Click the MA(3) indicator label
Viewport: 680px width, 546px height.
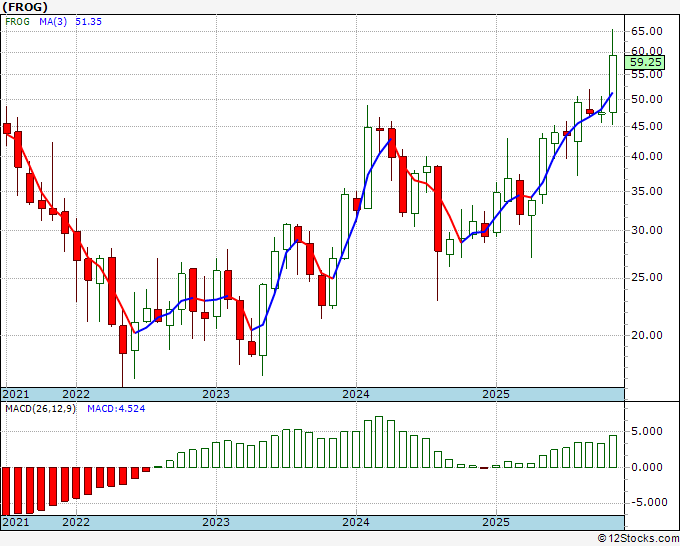coord(53,21)
